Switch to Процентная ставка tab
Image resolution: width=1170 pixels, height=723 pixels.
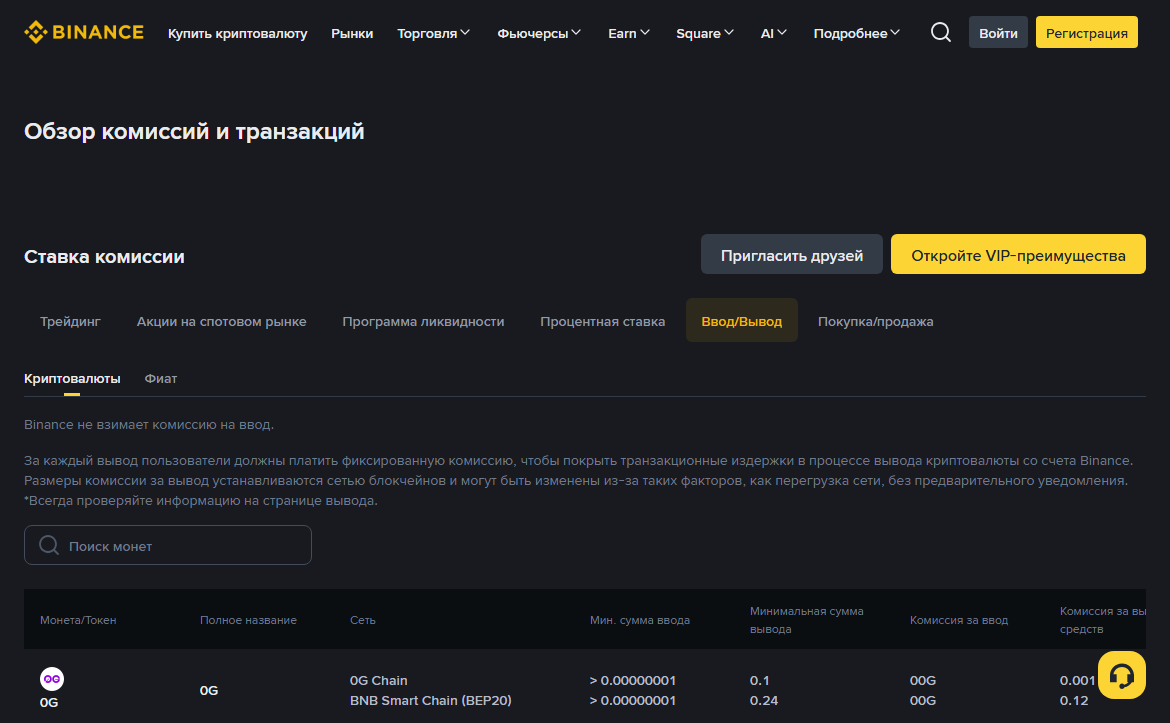pos(602,321)
